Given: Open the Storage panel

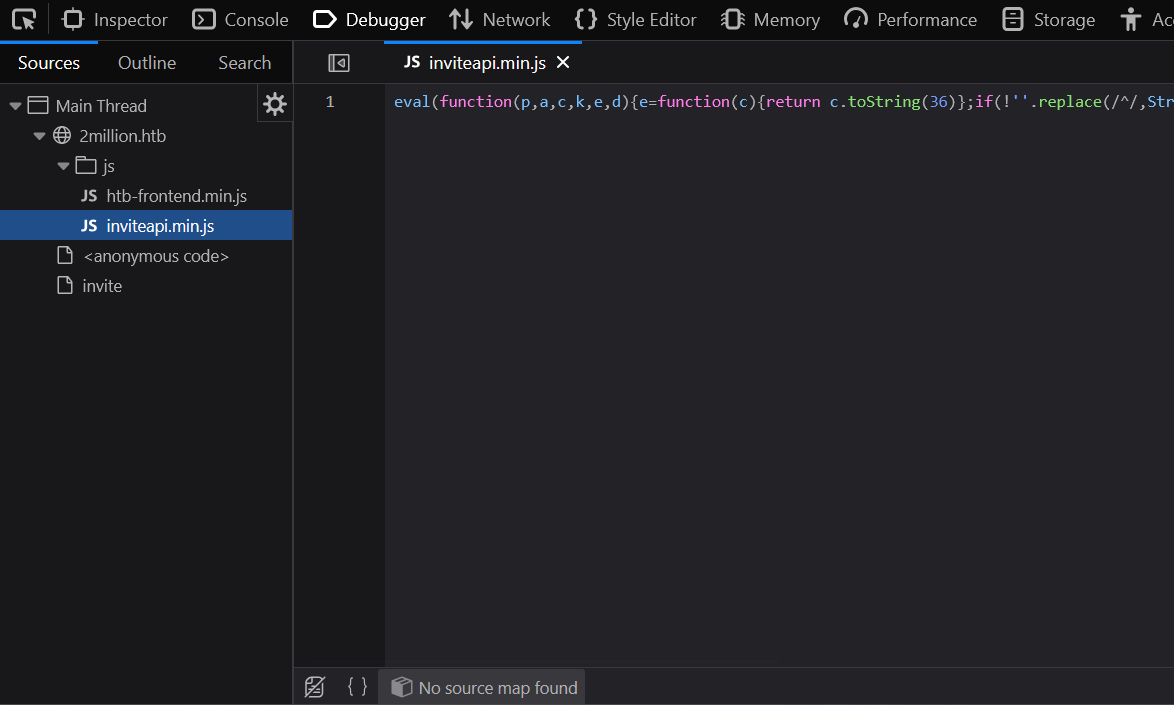Looking at the screenshot, I should coord(1047,19).
